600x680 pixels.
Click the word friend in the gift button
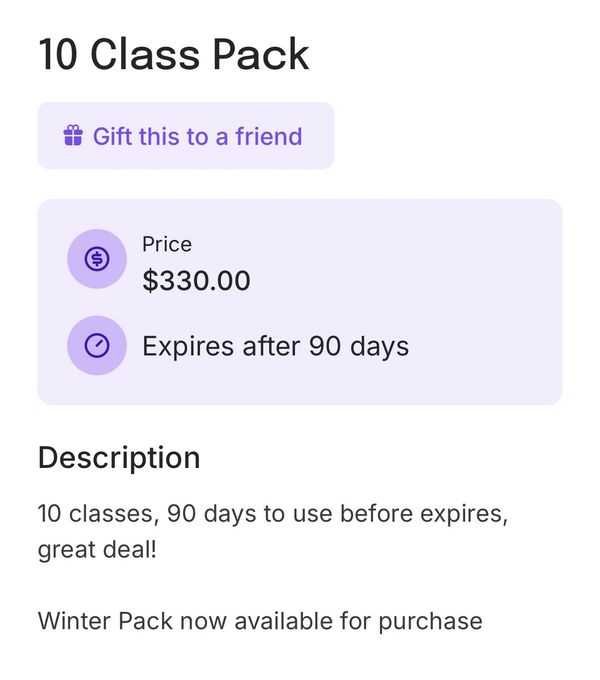[268, 136]
